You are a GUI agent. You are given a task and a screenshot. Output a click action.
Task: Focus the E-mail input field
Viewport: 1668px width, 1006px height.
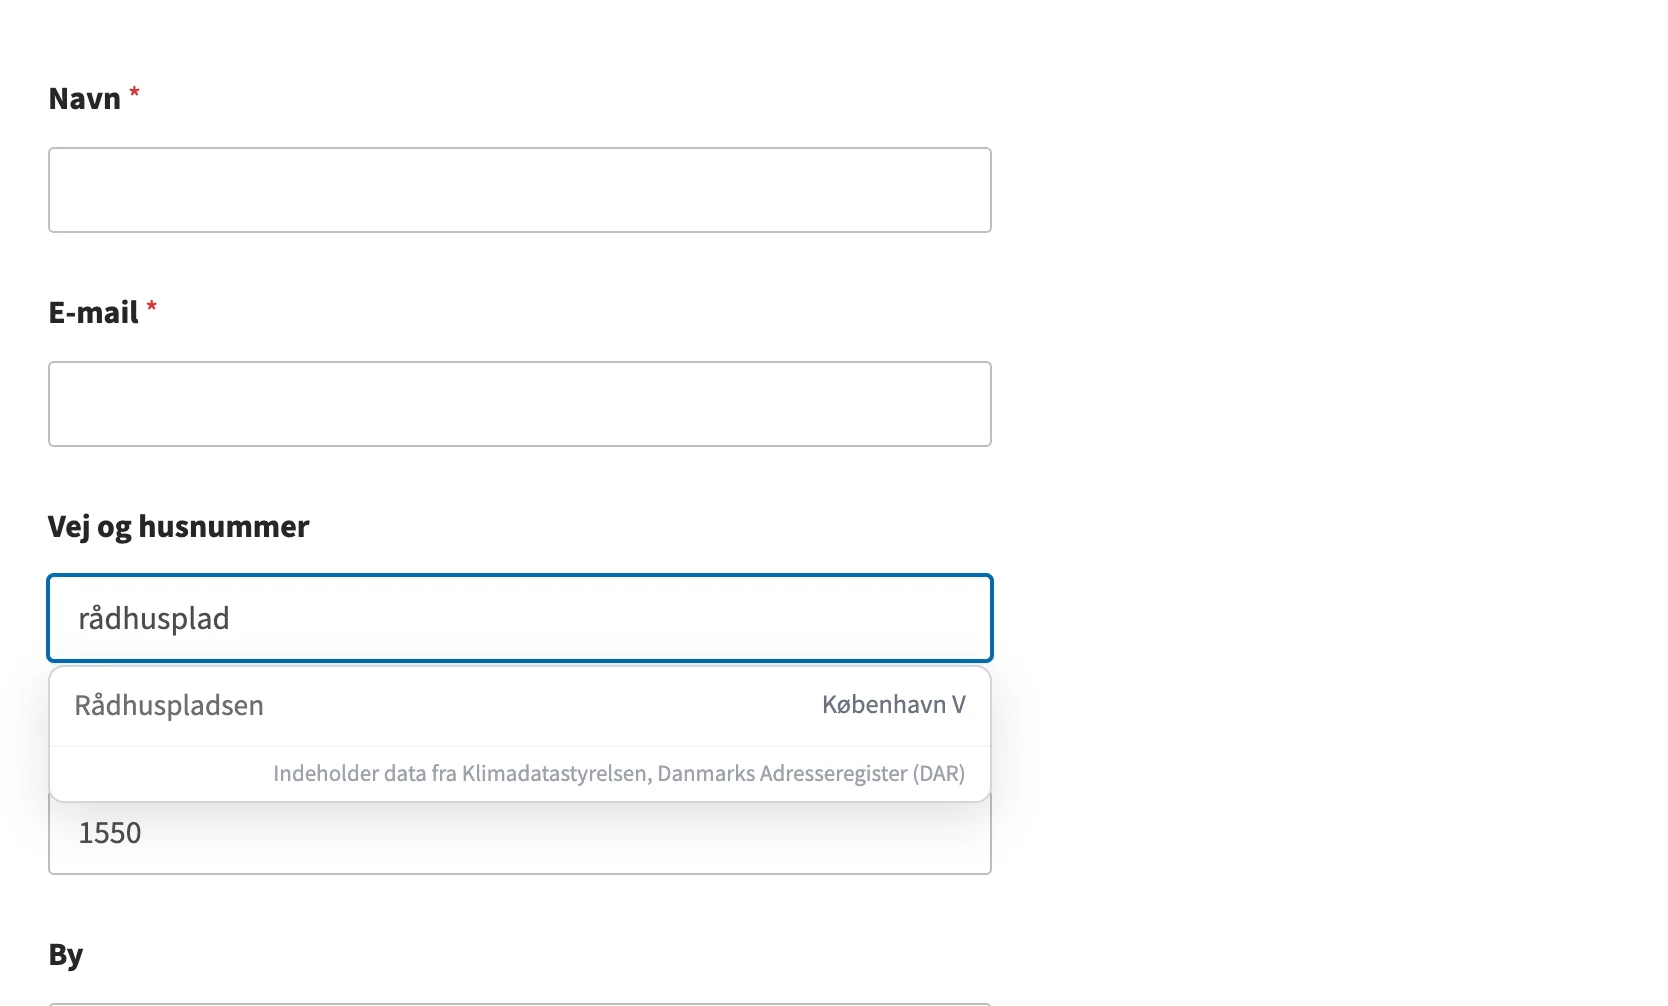pyautogui.click(x=520, y=404)
